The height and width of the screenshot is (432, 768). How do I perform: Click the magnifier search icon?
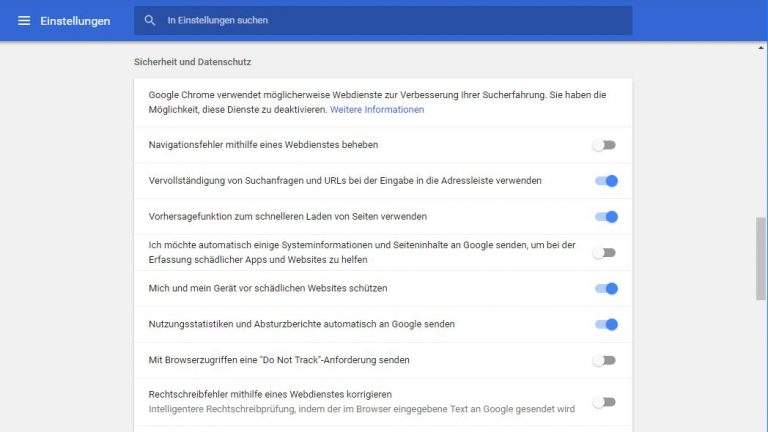(x=150, y=20)
